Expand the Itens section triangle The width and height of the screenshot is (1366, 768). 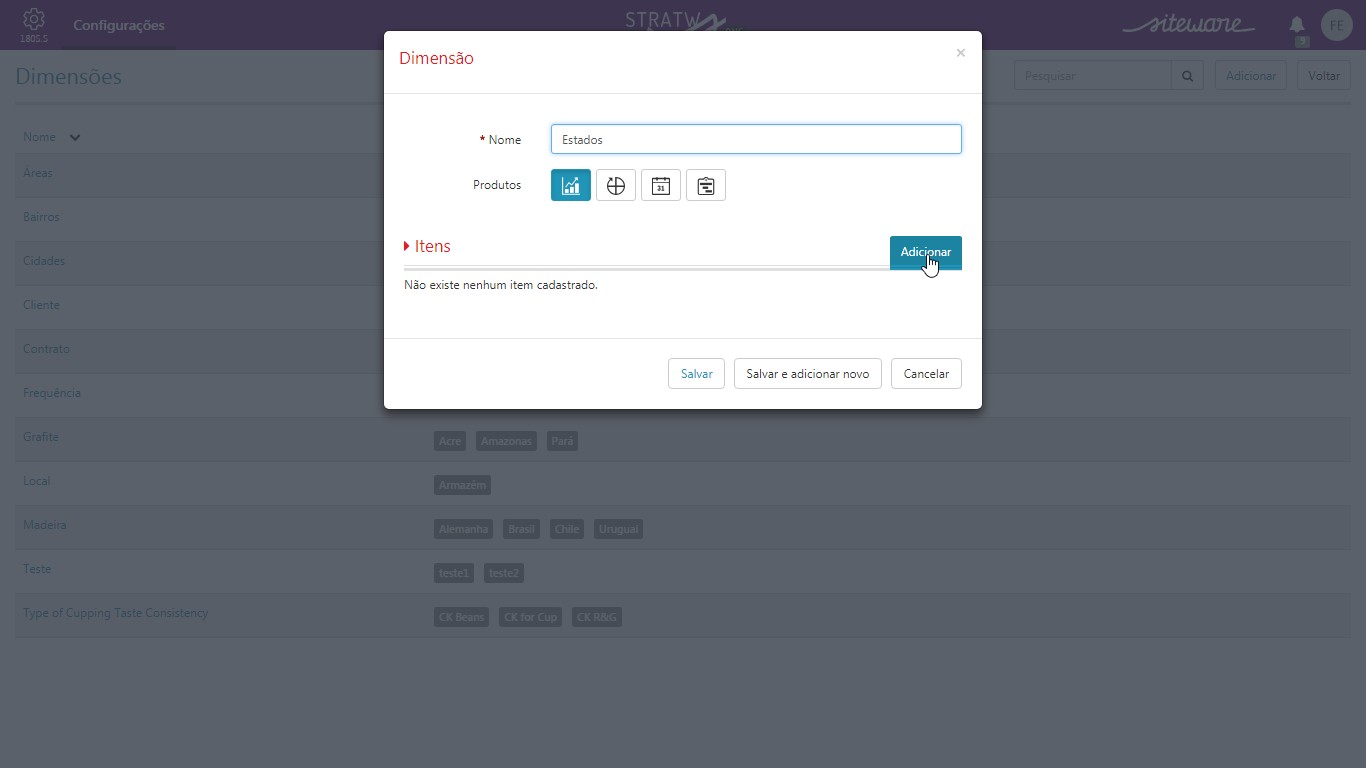coord(407,246)
